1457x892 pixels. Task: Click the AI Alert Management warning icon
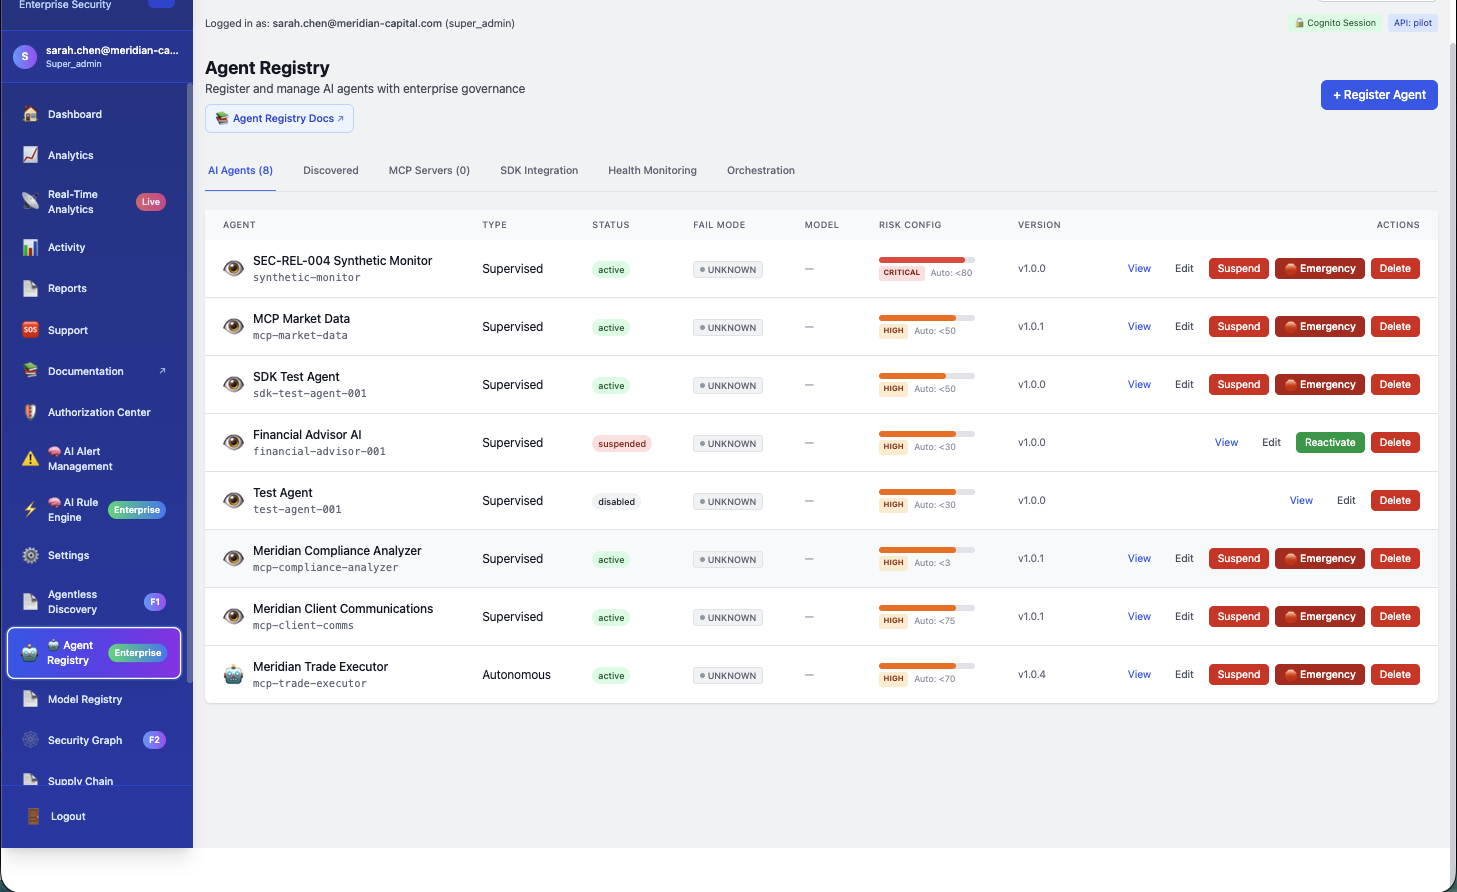coord(31,459)
